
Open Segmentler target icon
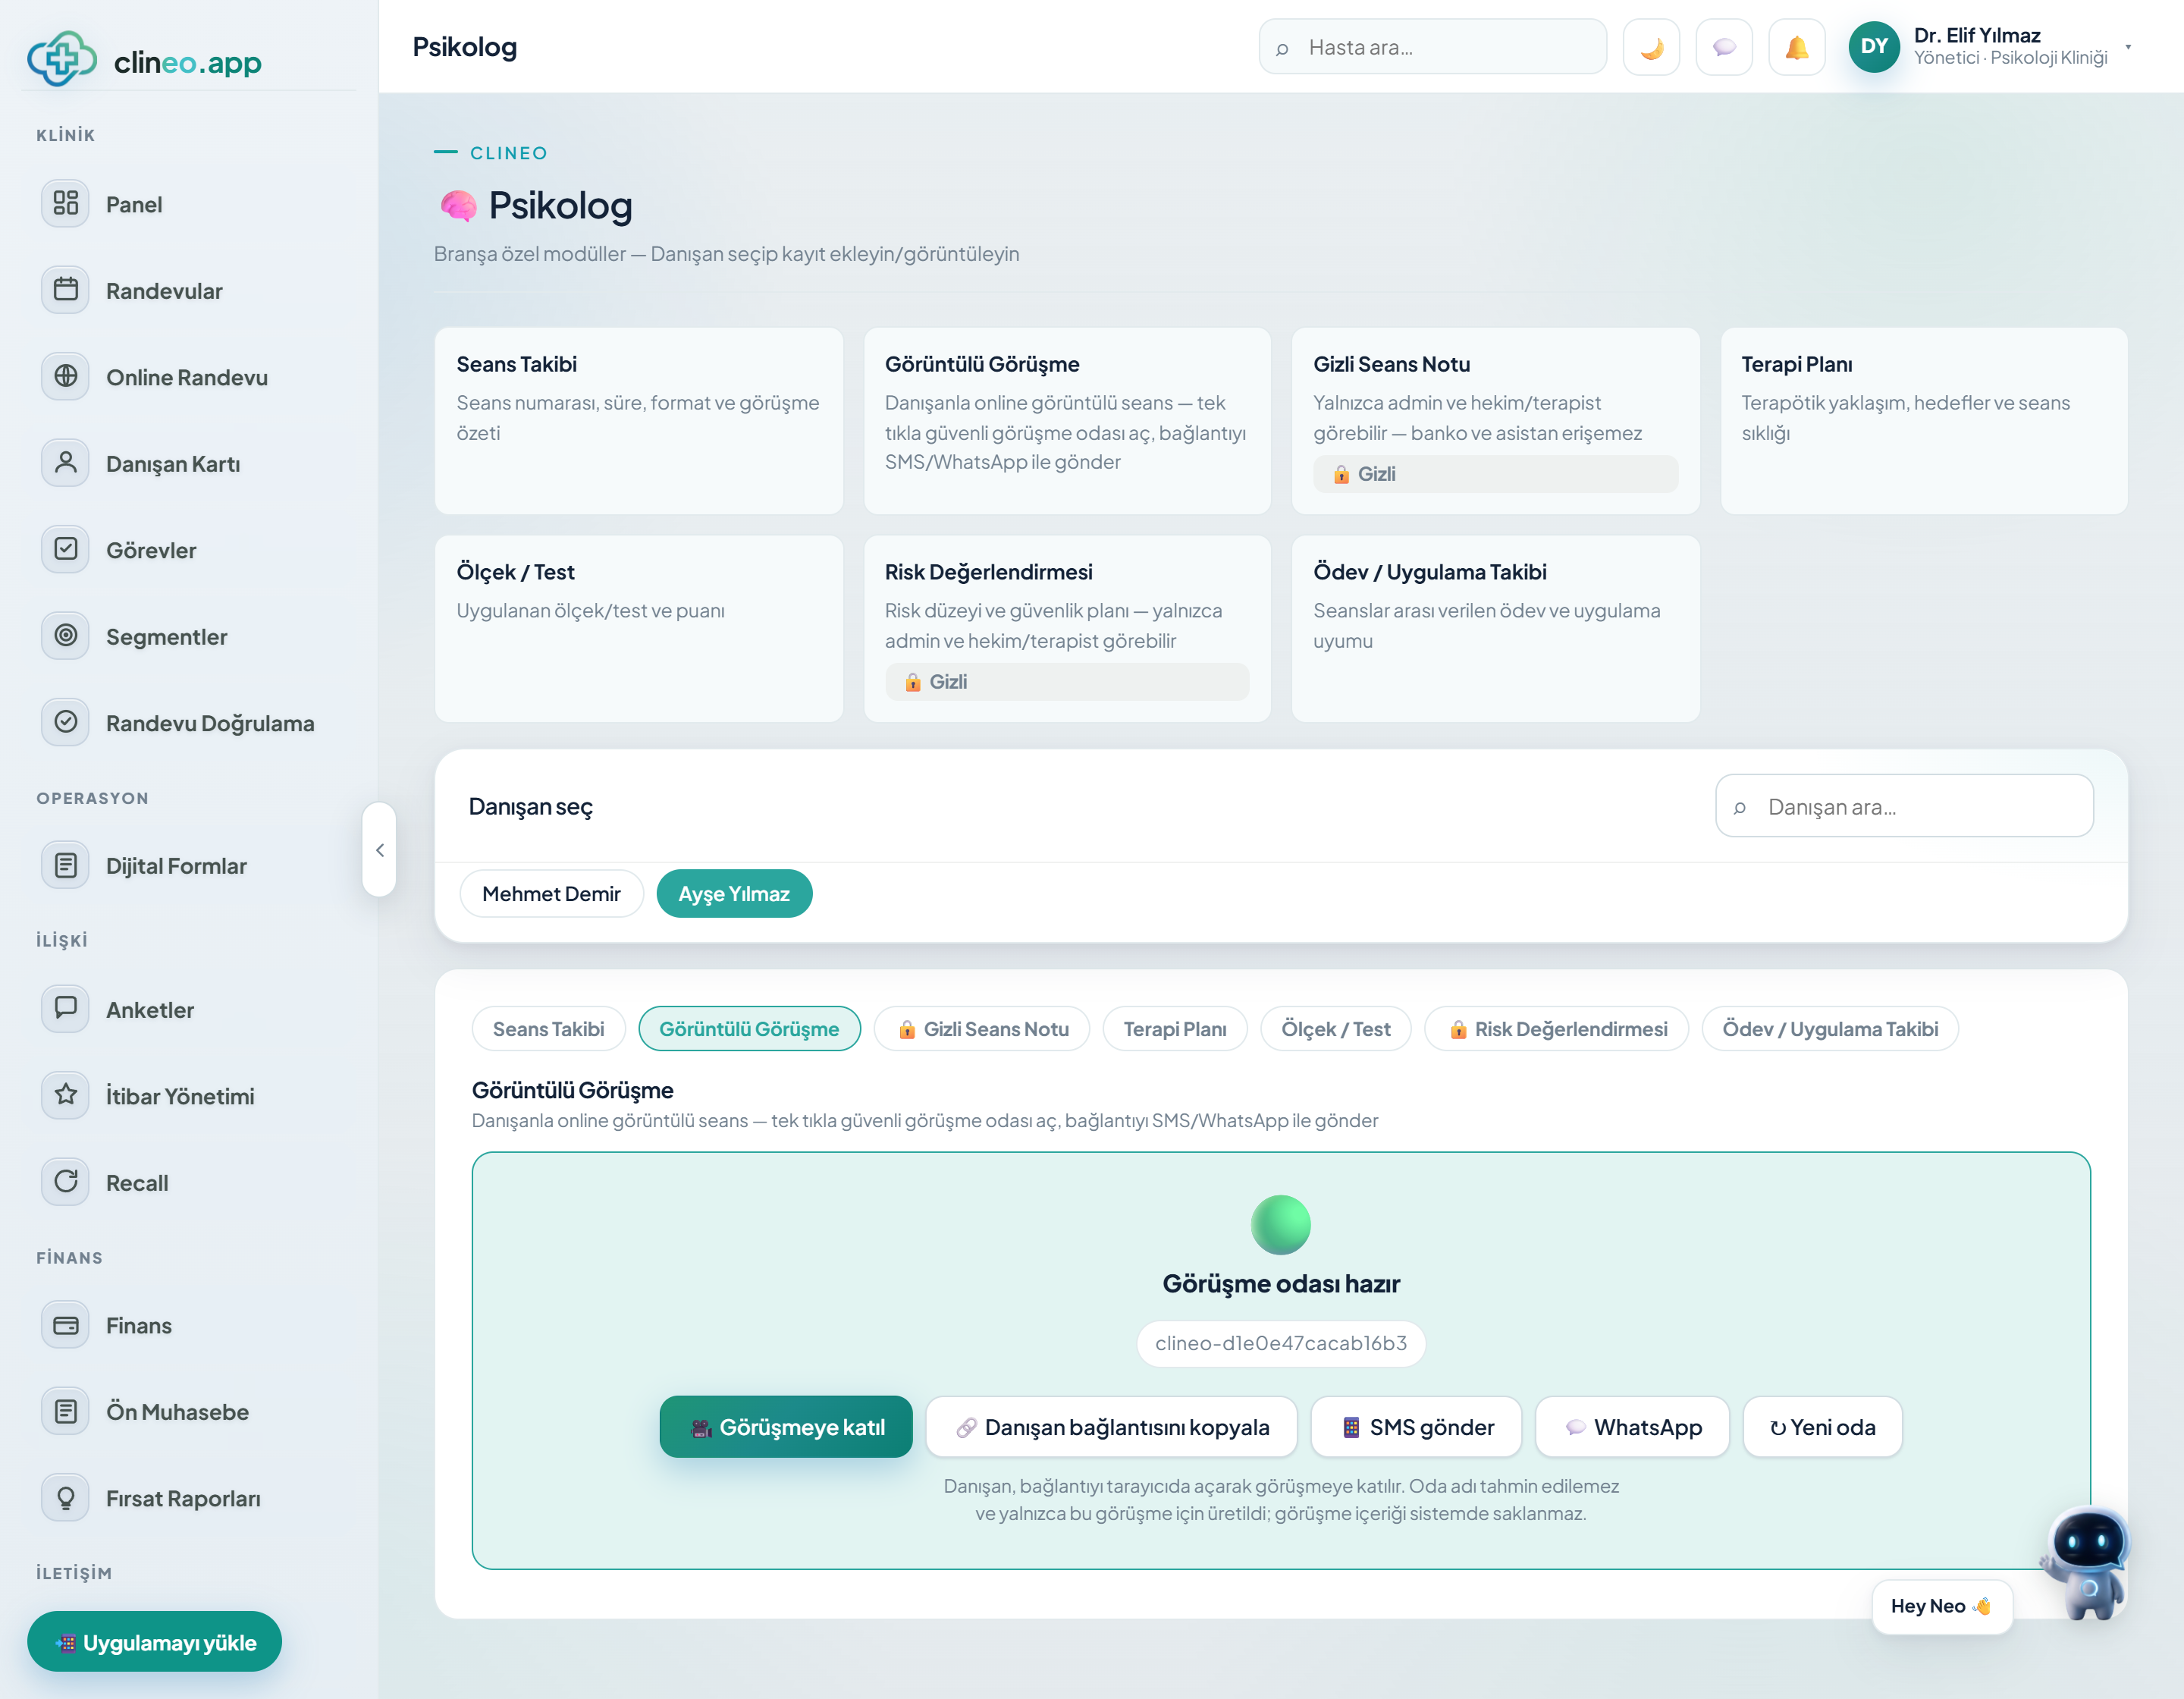[65, 636]
